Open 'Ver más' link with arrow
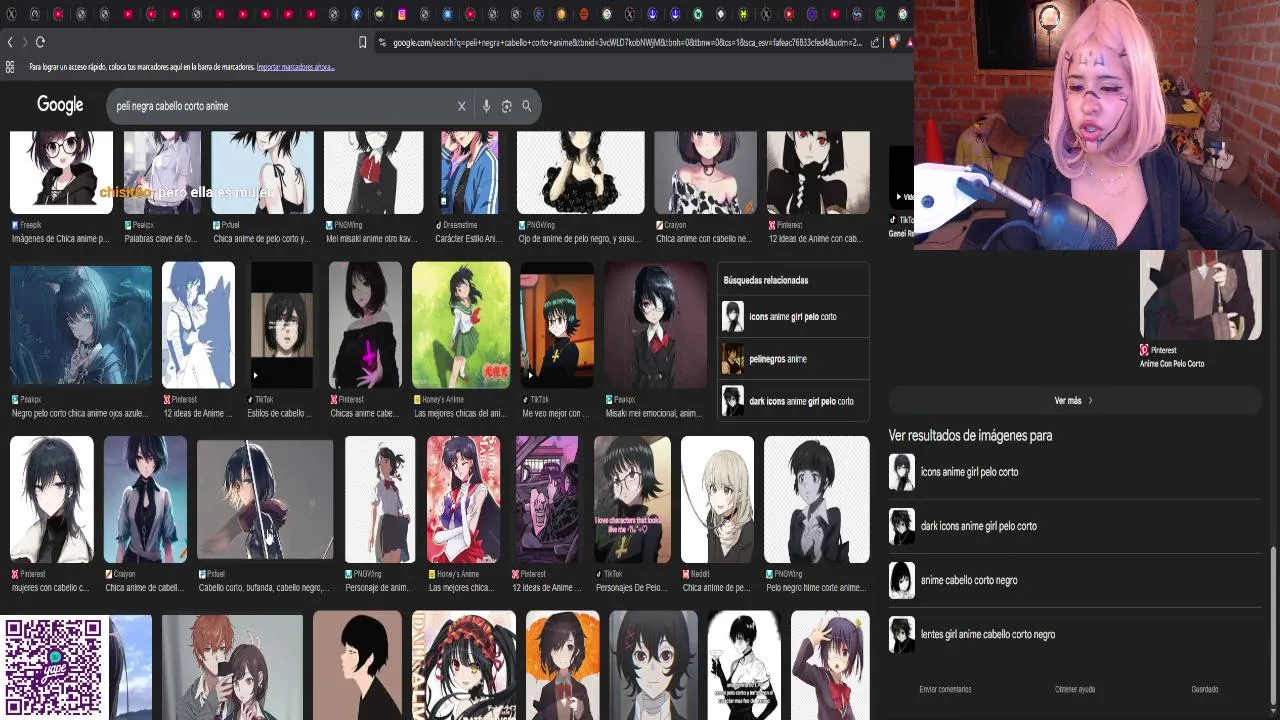 [1073, 401]
